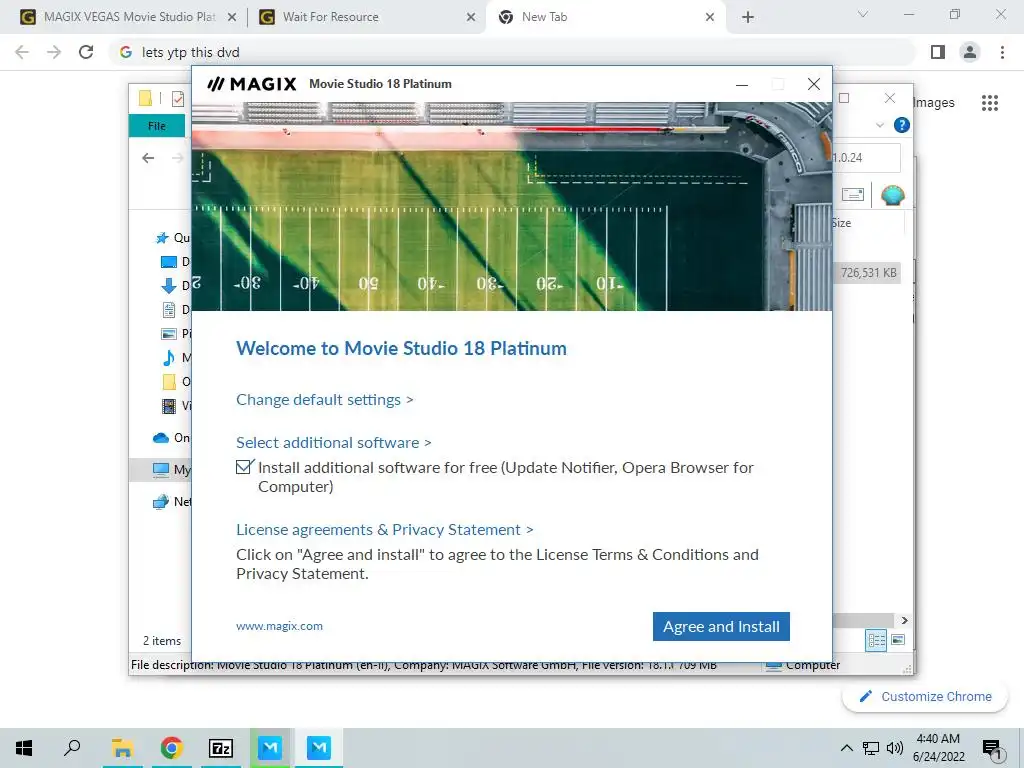The height and width of the screenshot is (768, 1024).
Task: Close the MAGIX VEGAS Movie Studio tab
Action: 232,18
